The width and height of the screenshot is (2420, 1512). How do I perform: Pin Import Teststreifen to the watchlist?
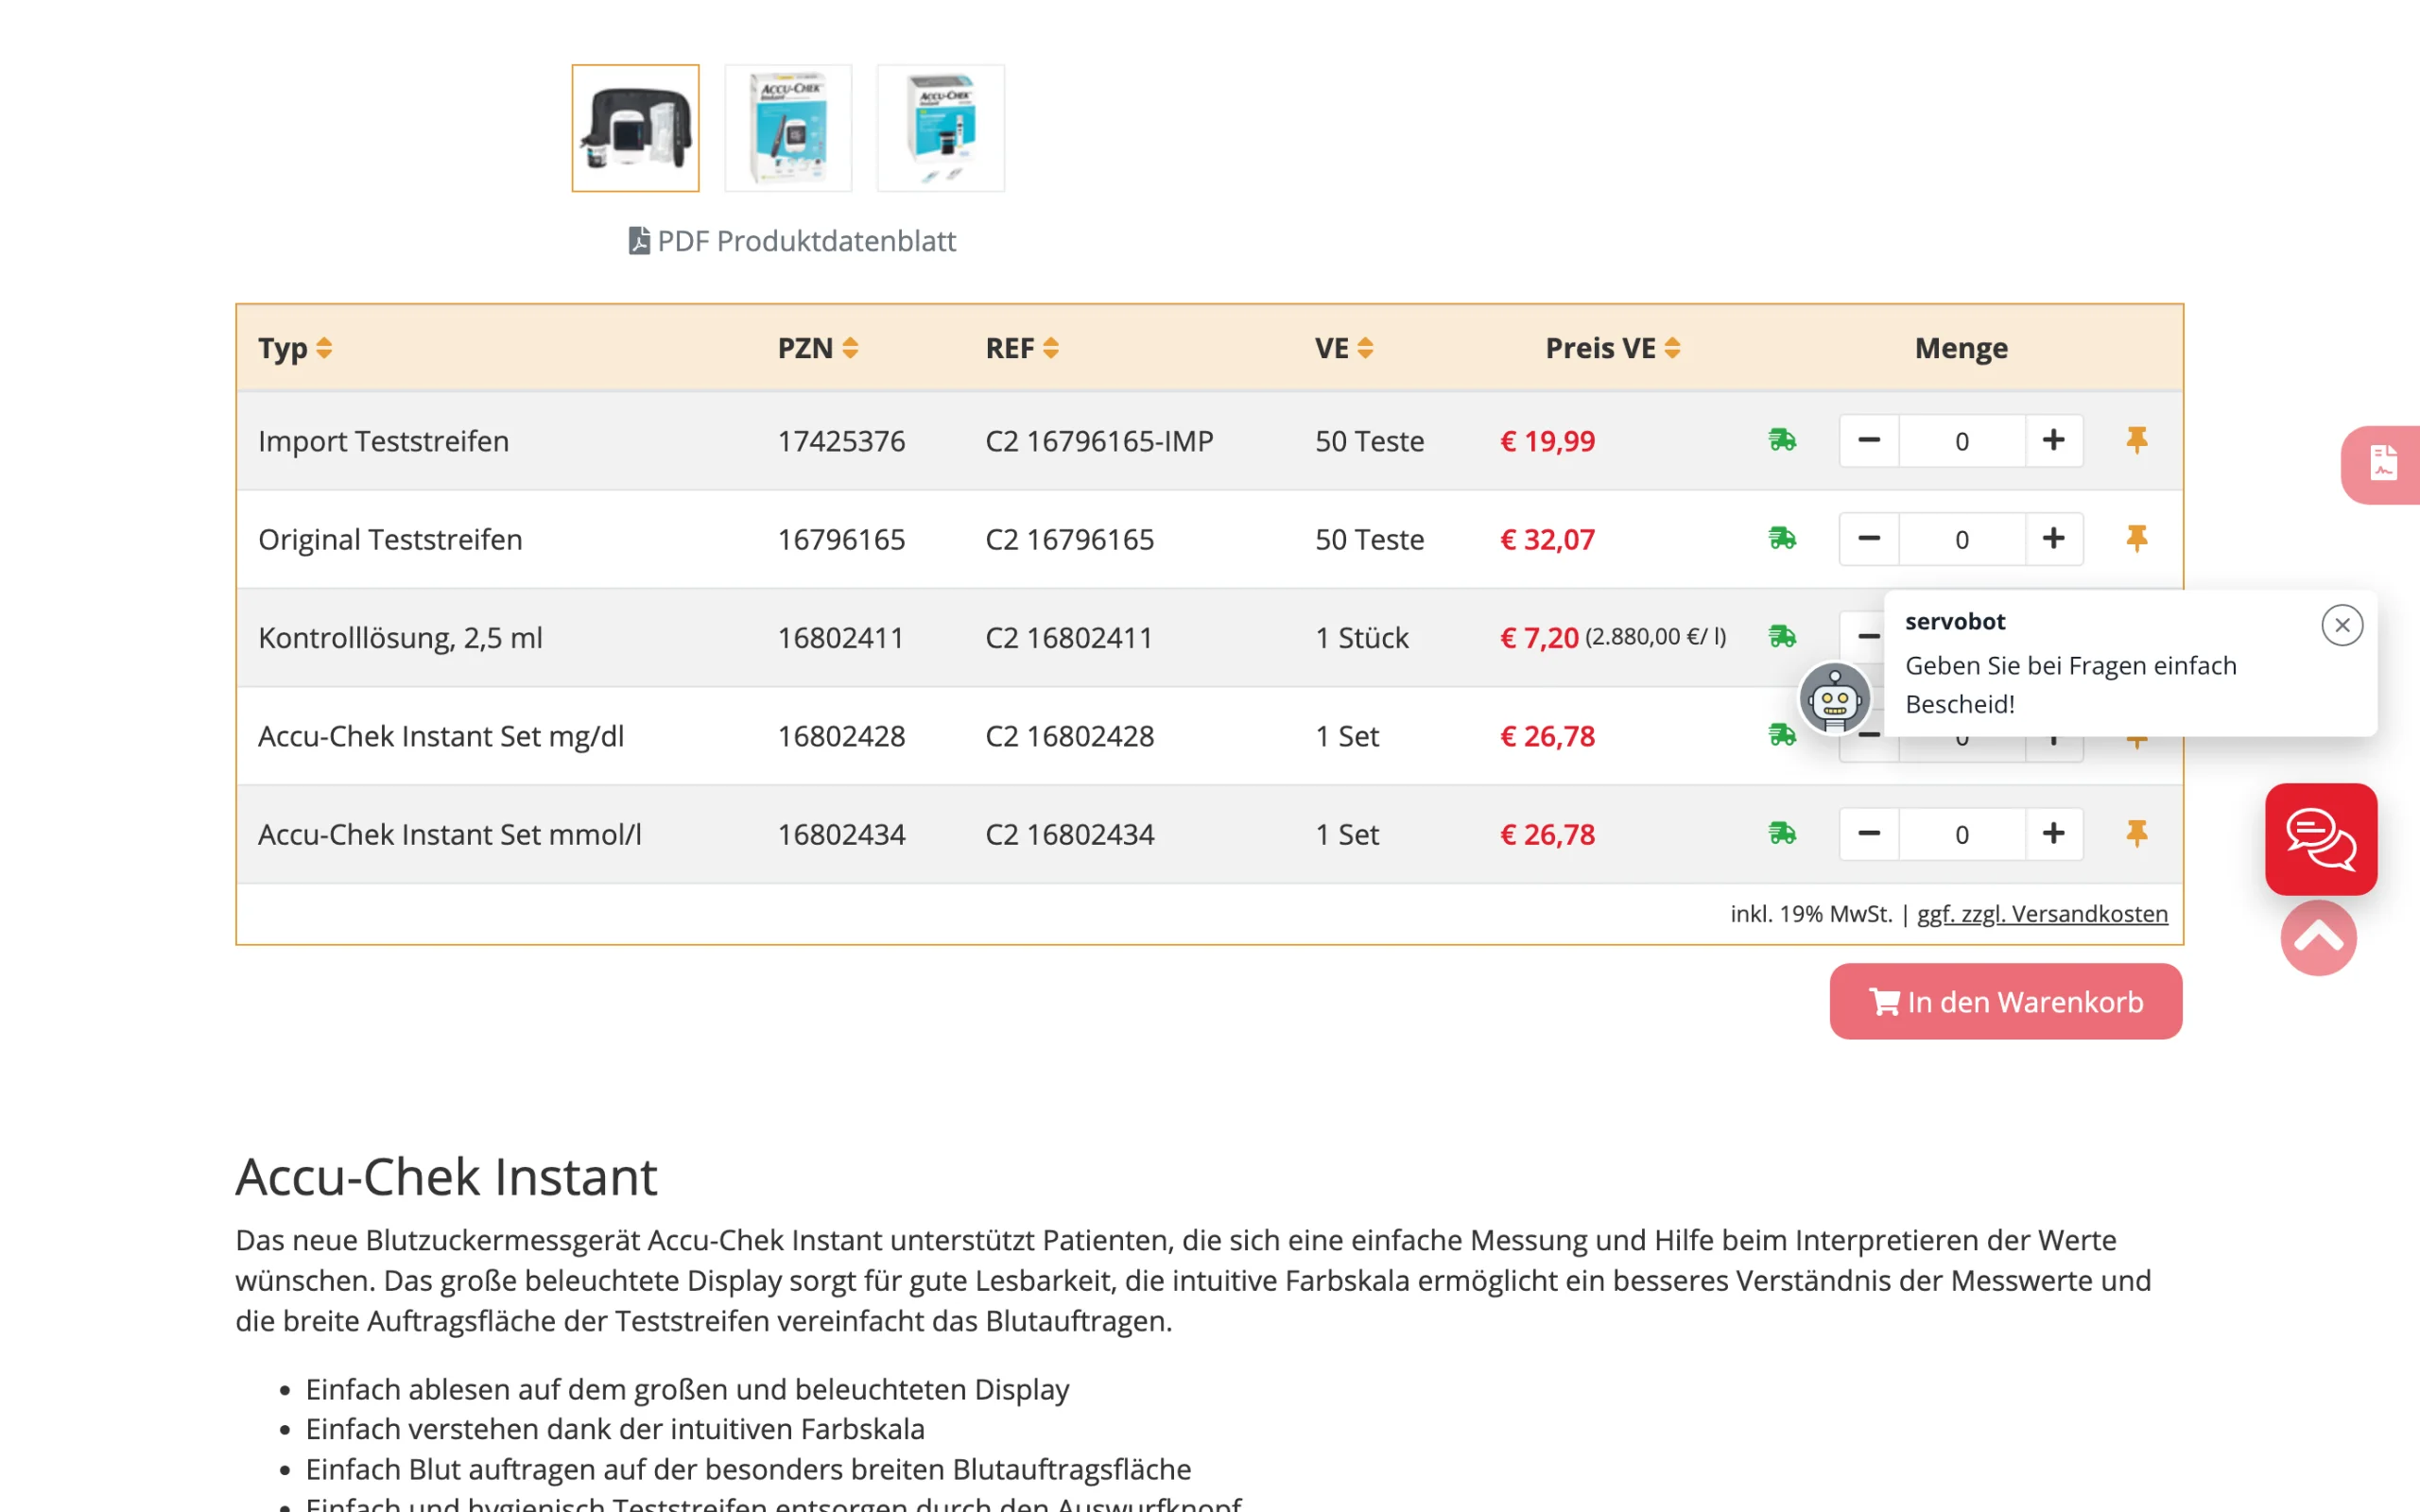(2137, 440)
